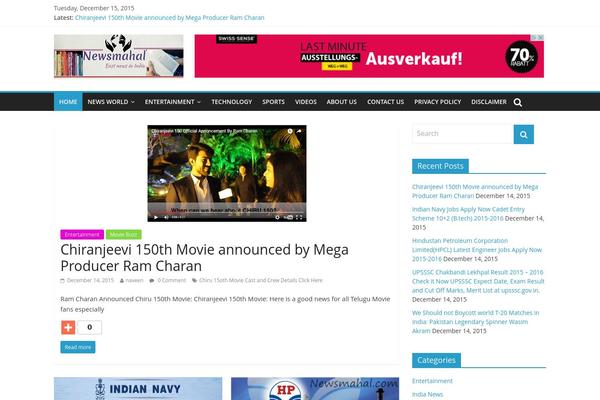Open 0 Comment link
Viewport: 600px width, 400px height.
point(171,280)
